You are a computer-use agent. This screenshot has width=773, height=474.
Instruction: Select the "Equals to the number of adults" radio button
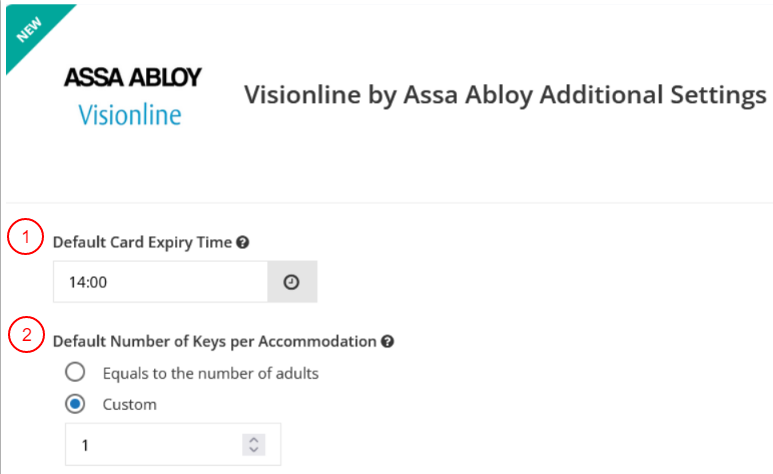(74, 373)
